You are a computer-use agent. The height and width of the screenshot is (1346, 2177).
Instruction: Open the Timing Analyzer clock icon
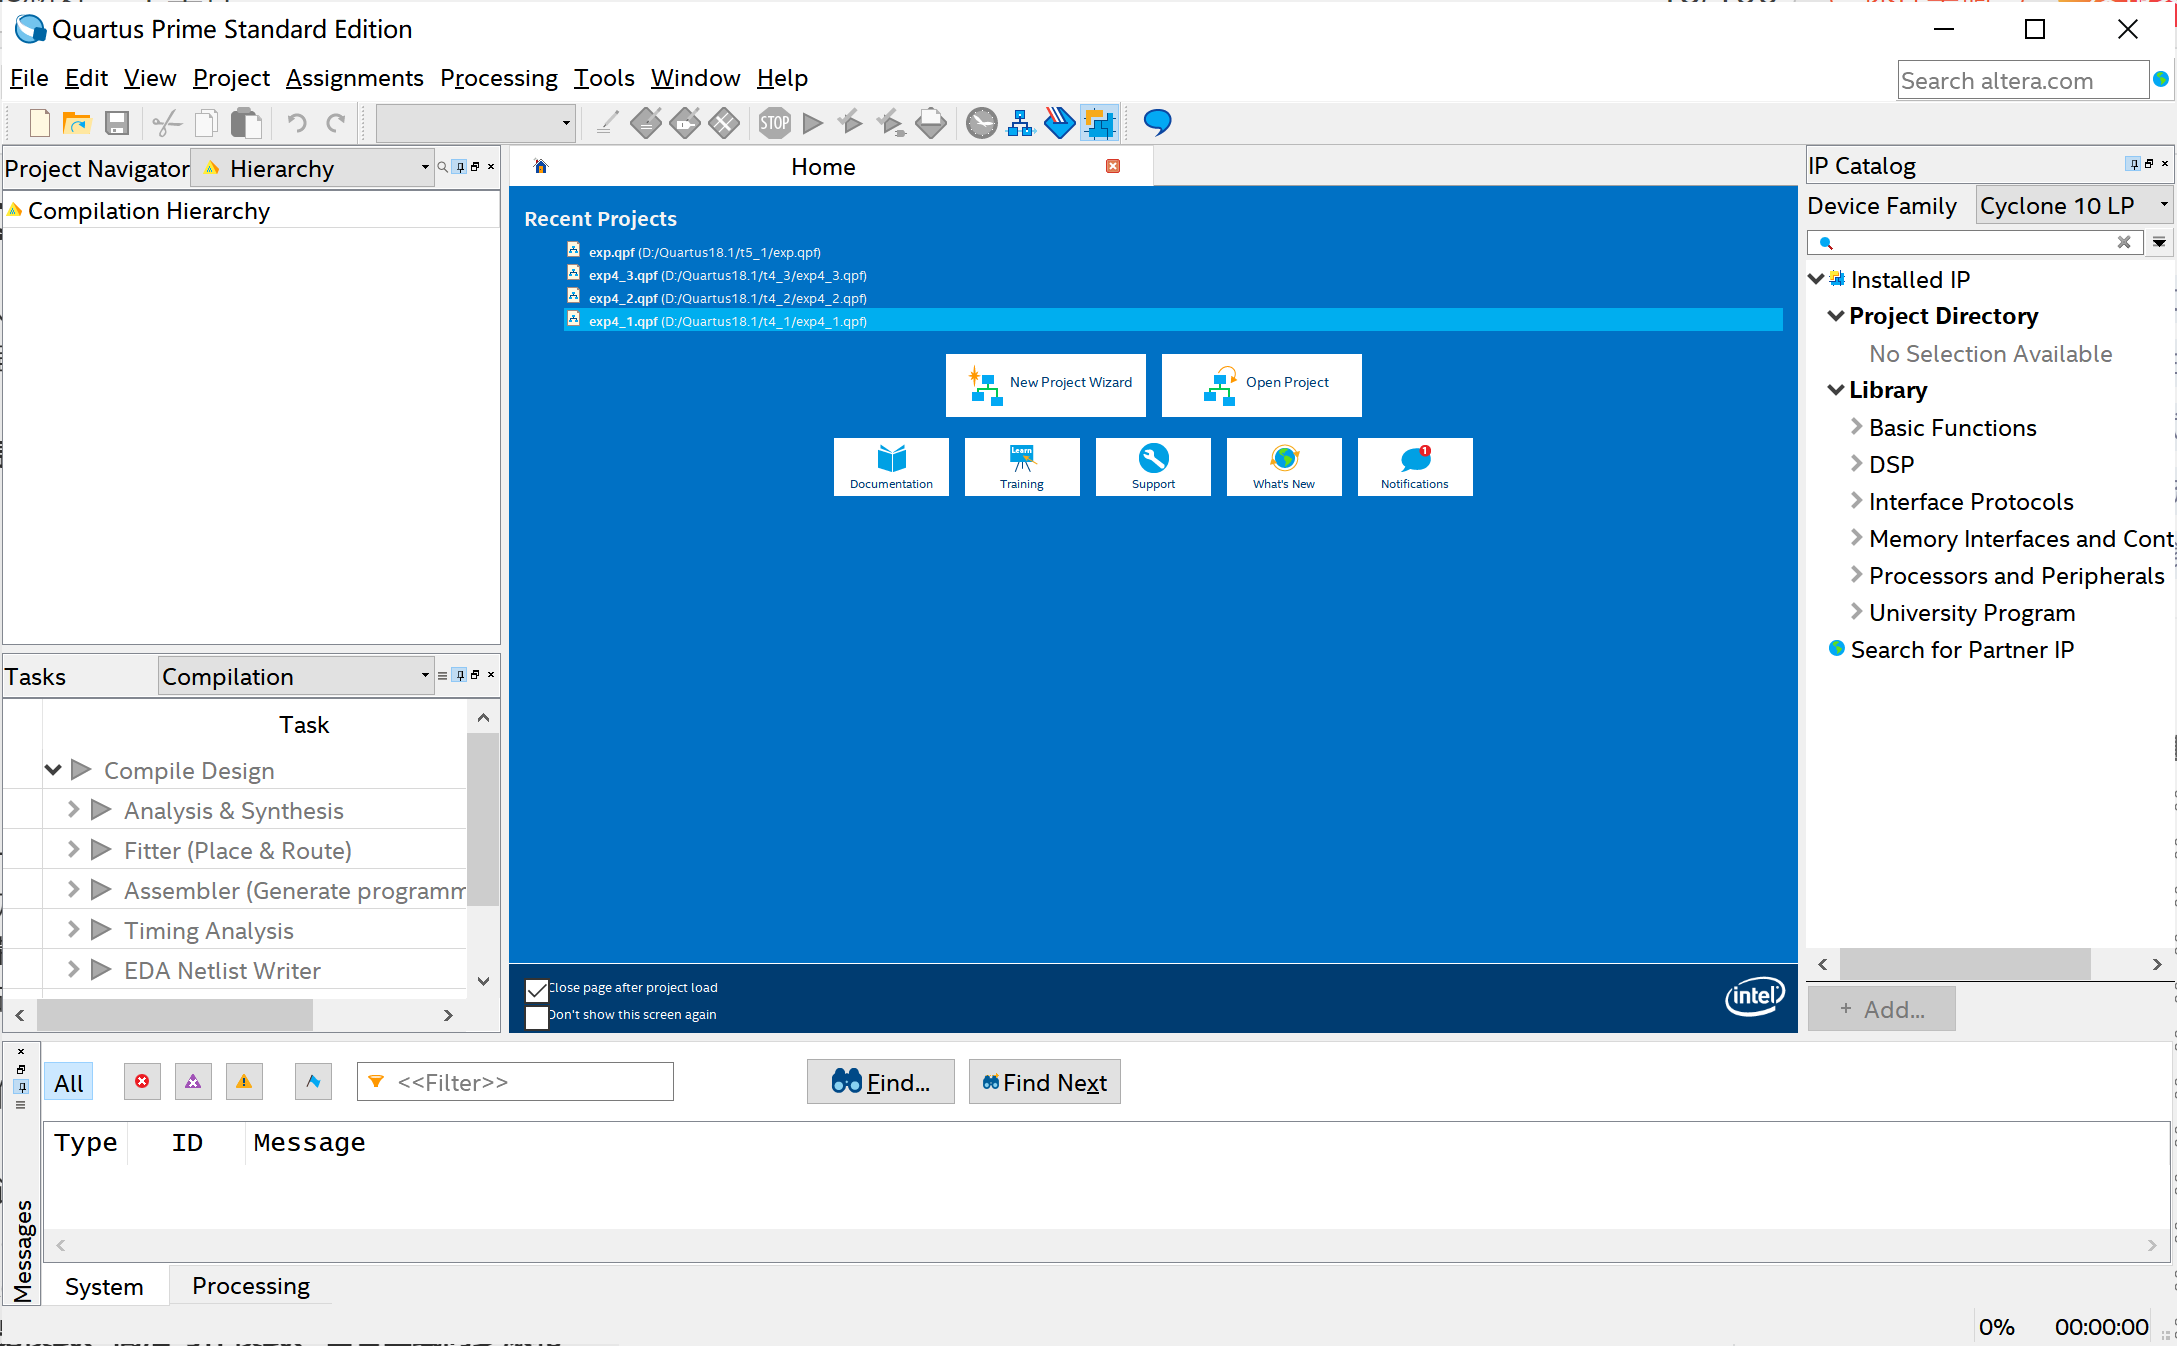tap(981, 123)
